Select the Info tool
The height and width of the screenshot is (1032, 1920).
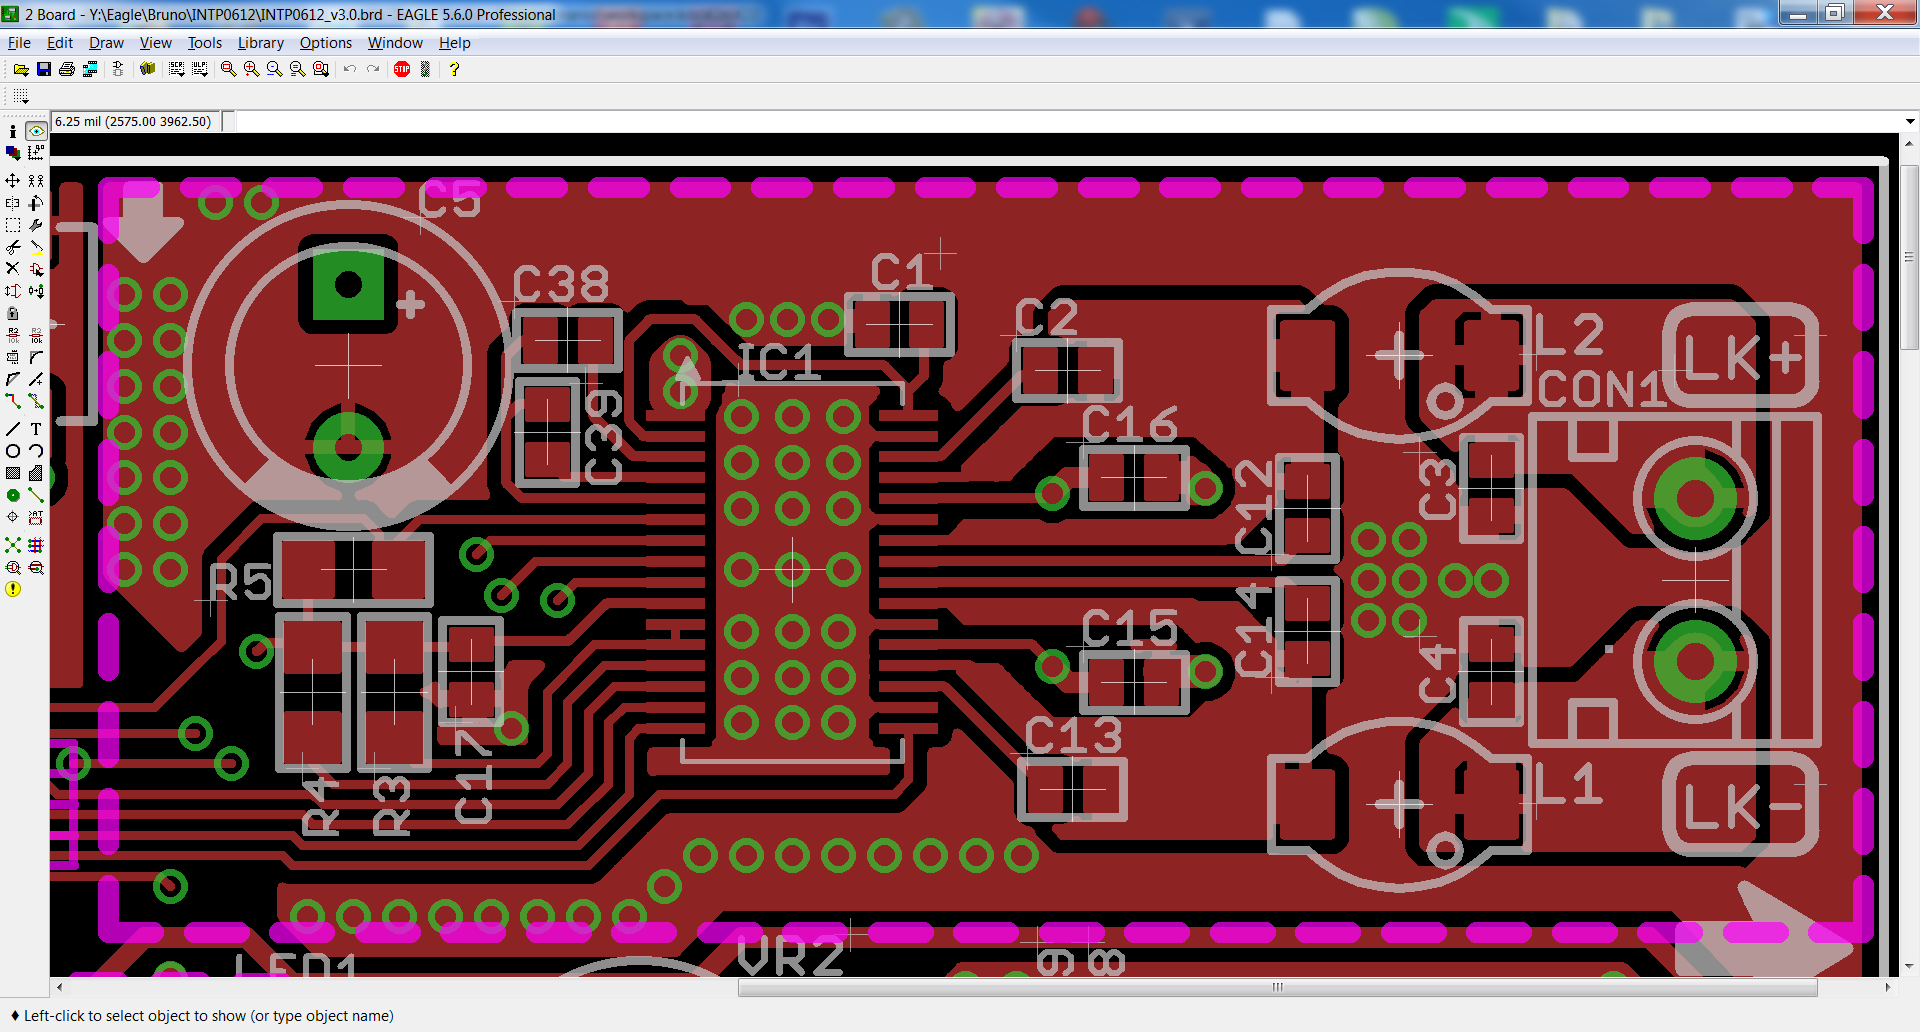click(13, 131)
